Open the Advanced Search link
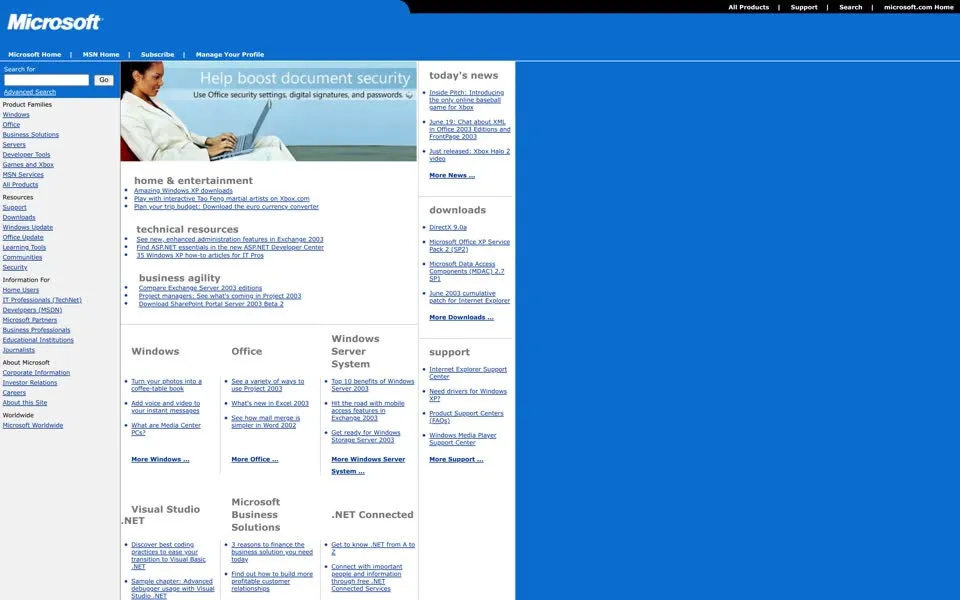960x600 pixels. 29,92
